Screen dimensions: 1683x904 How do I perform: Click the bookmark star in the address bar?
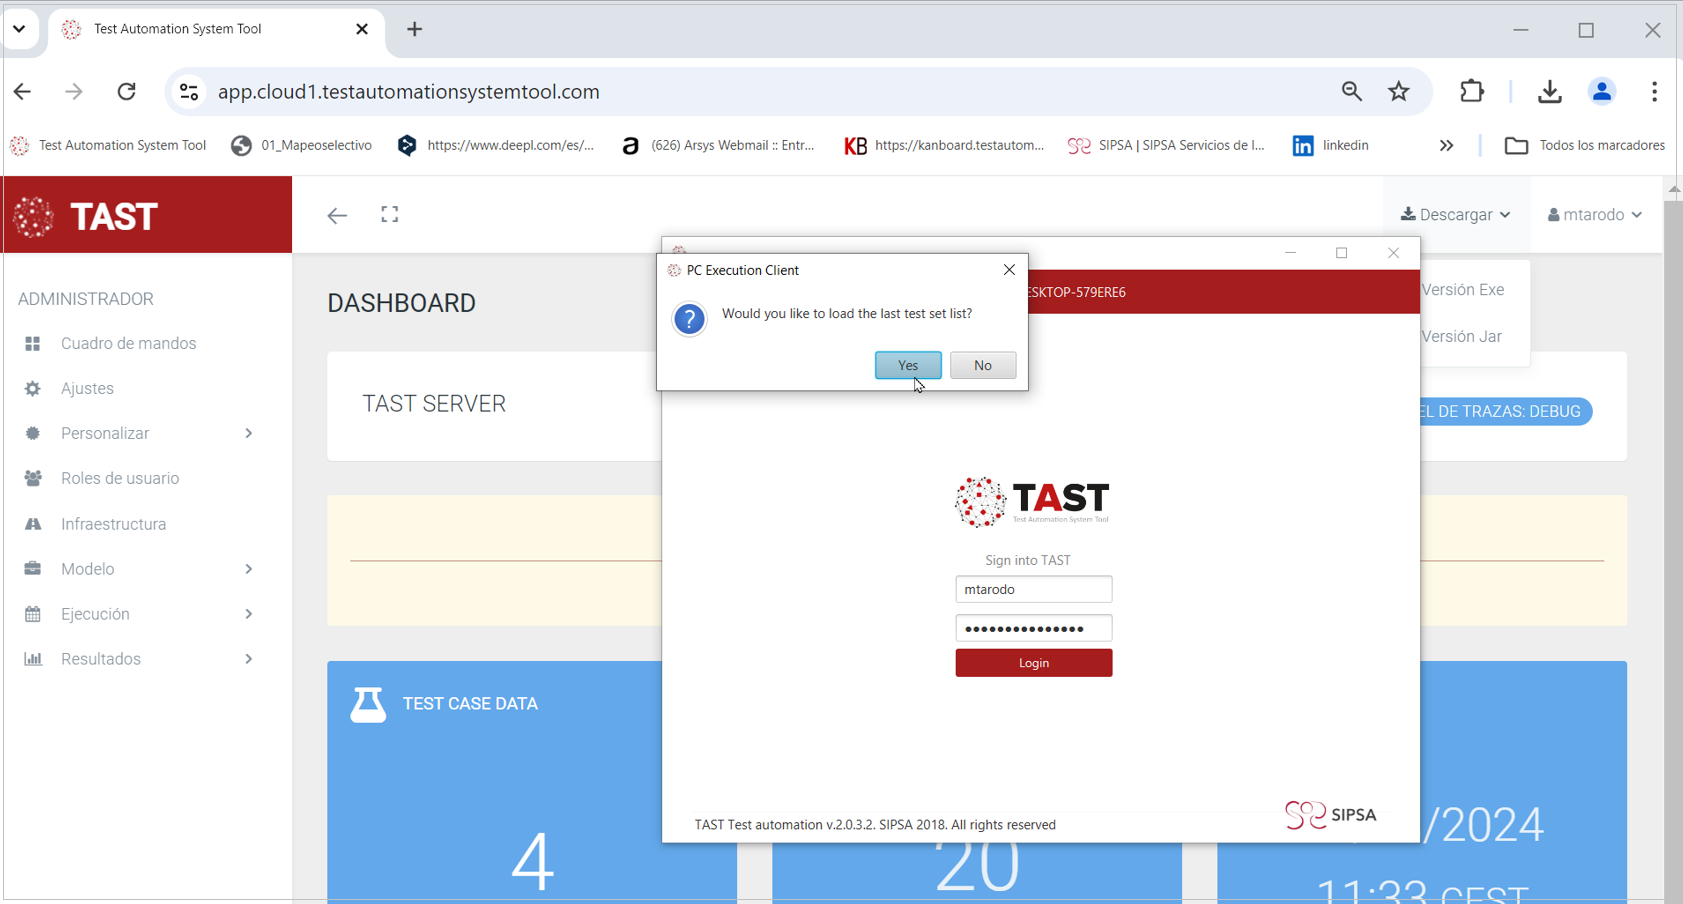[1399, 91]
